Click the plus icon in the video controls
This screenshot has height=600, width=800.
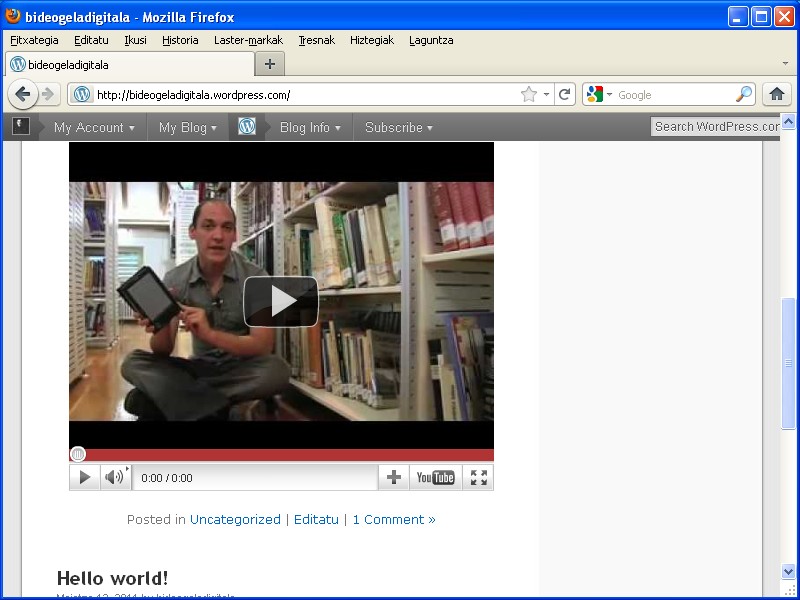393,478
